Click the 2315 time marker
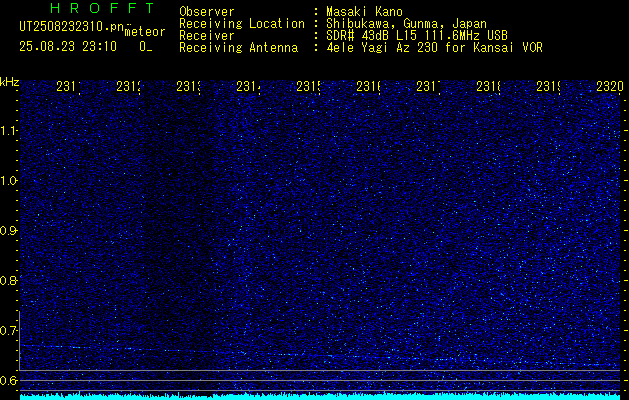Image resolution: width=629 pixels, height=400 pixels. coord(308,86)
